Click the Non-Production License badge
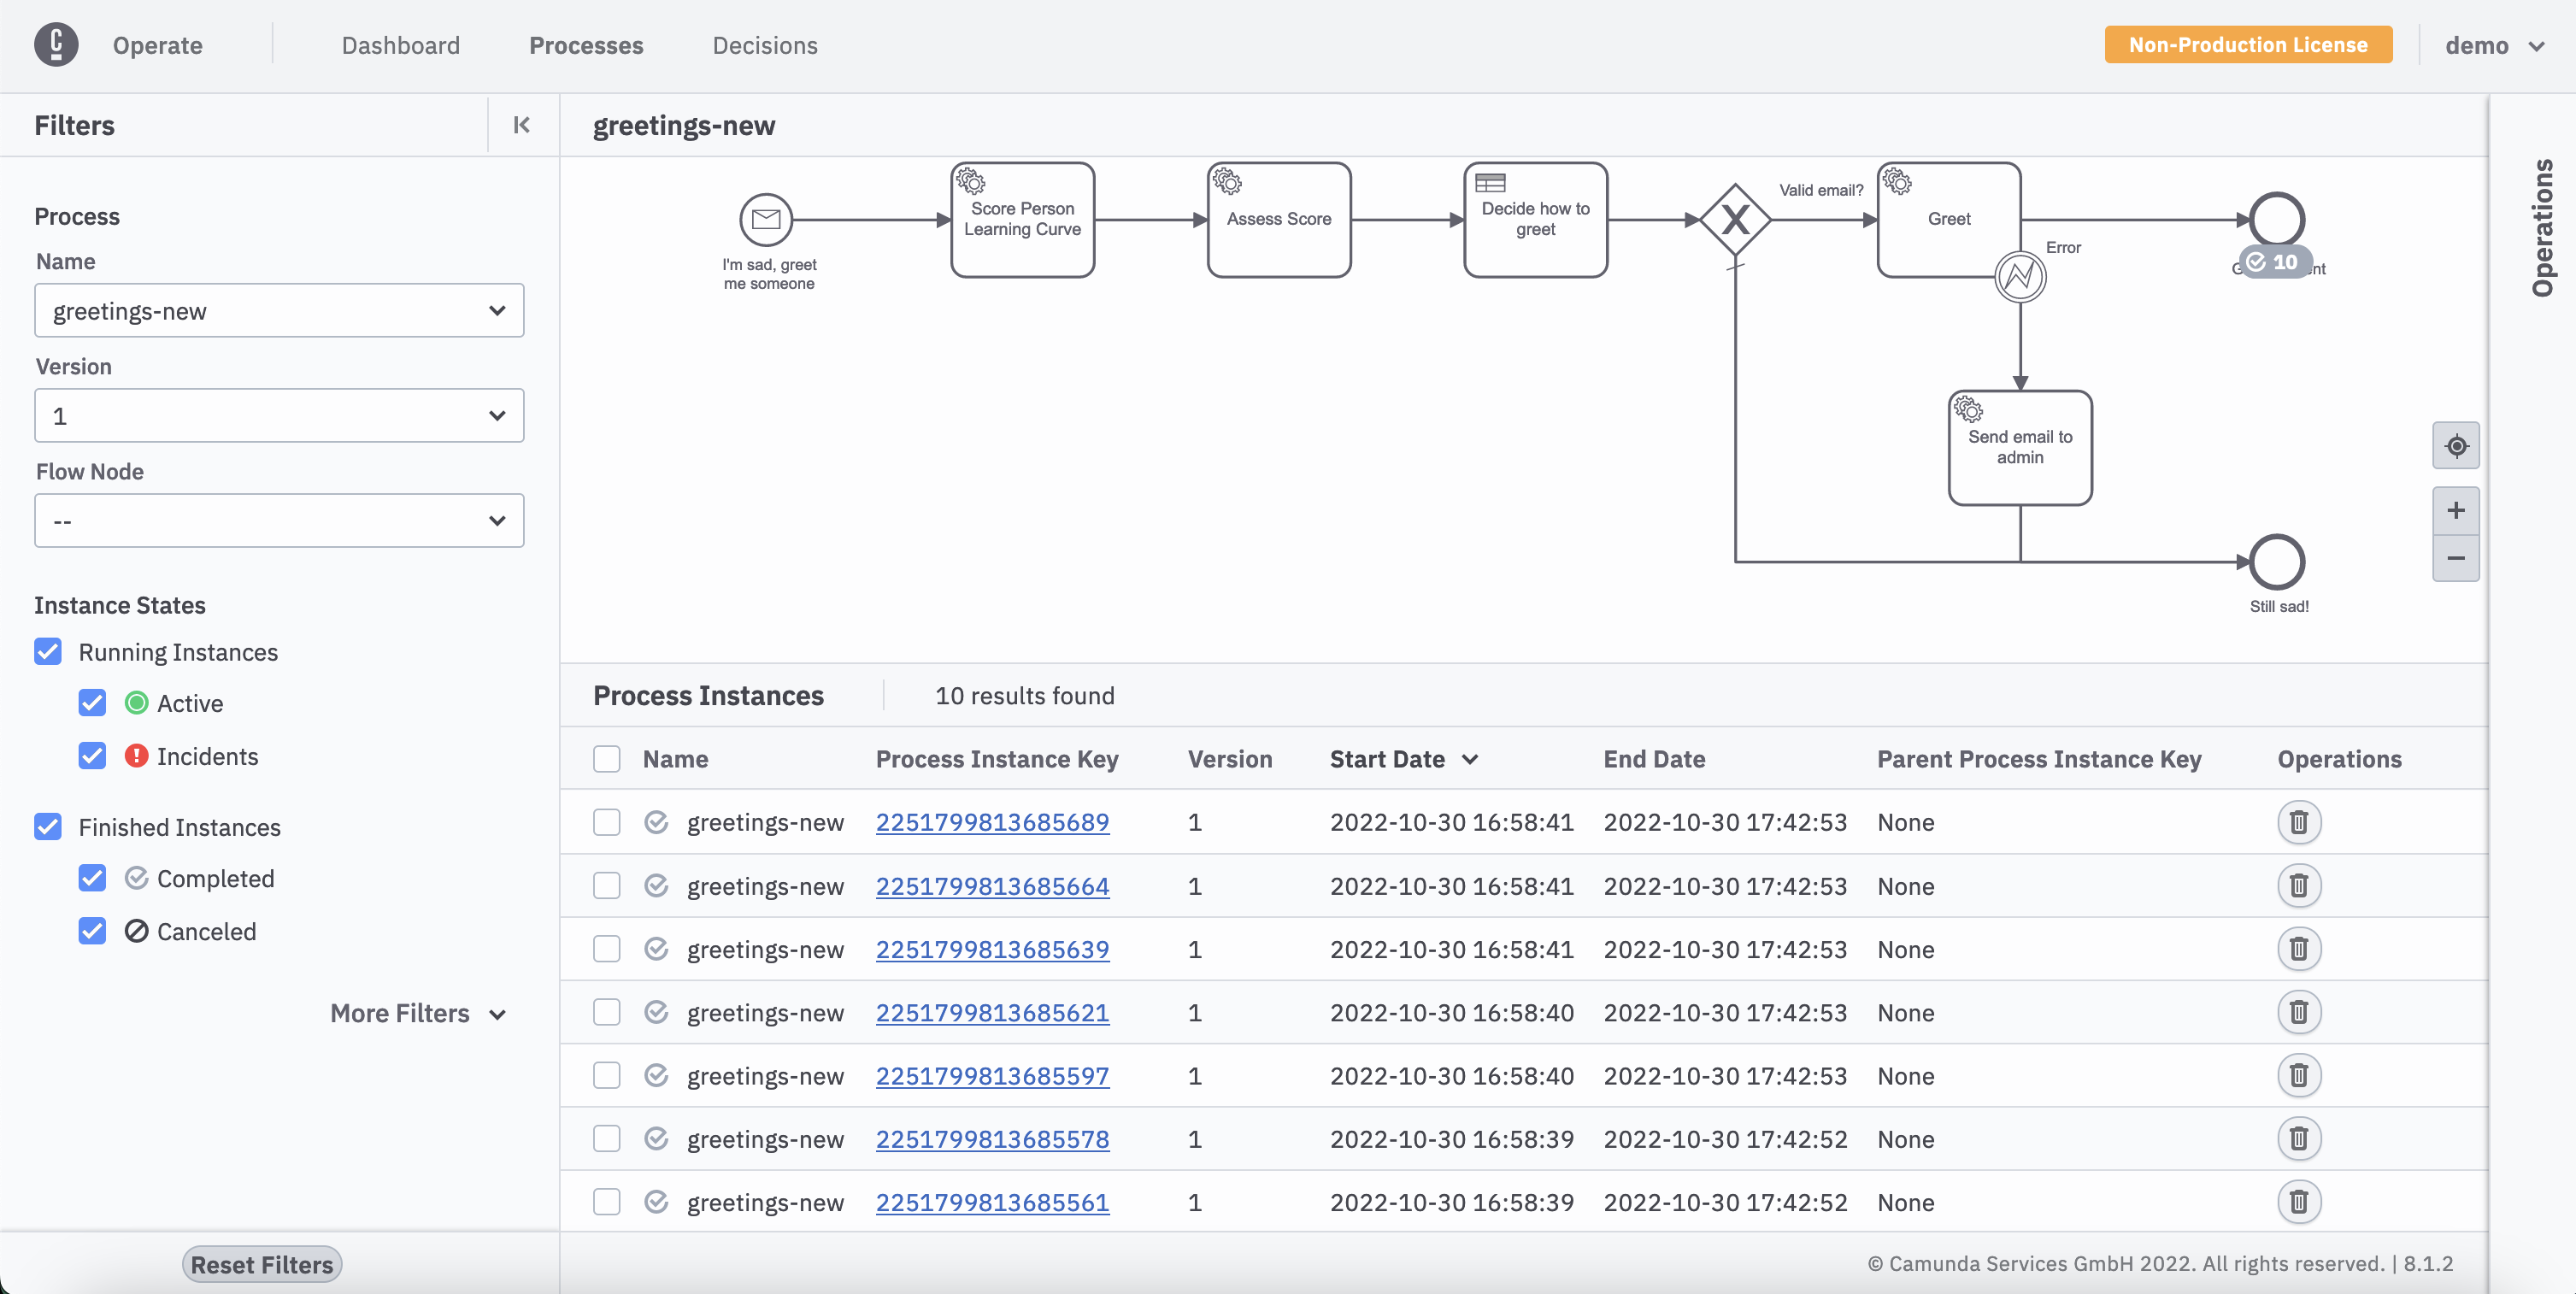The image size is (2576, 1294). pos(2248,45)
